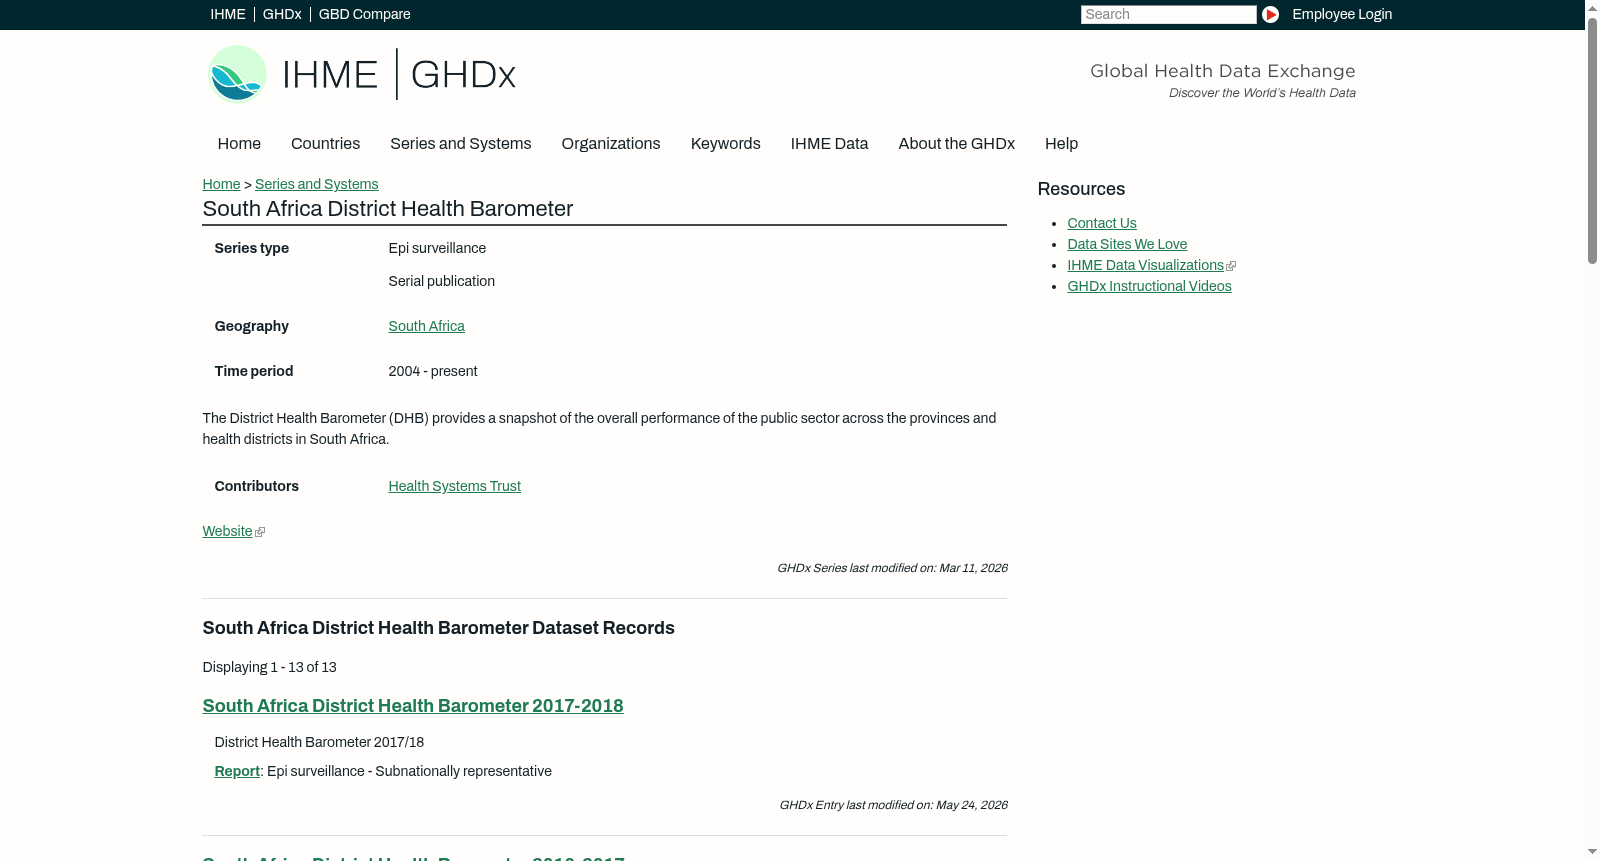Click the 'District Health Barometer 2017/18' text
This screenshot has height=861, width=1600.
pos(320,742)
